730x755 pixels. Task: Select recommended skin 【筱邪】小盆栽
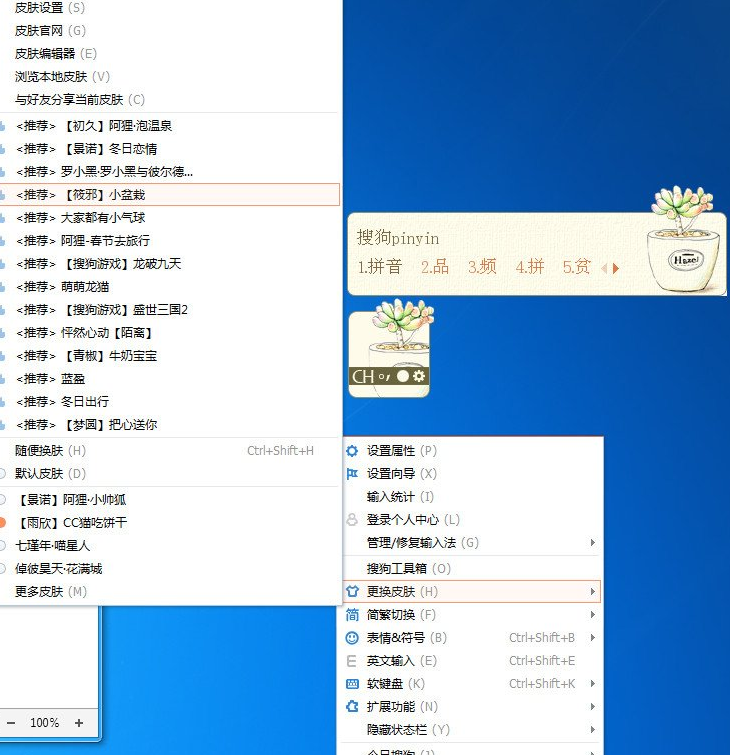[169, 195]
